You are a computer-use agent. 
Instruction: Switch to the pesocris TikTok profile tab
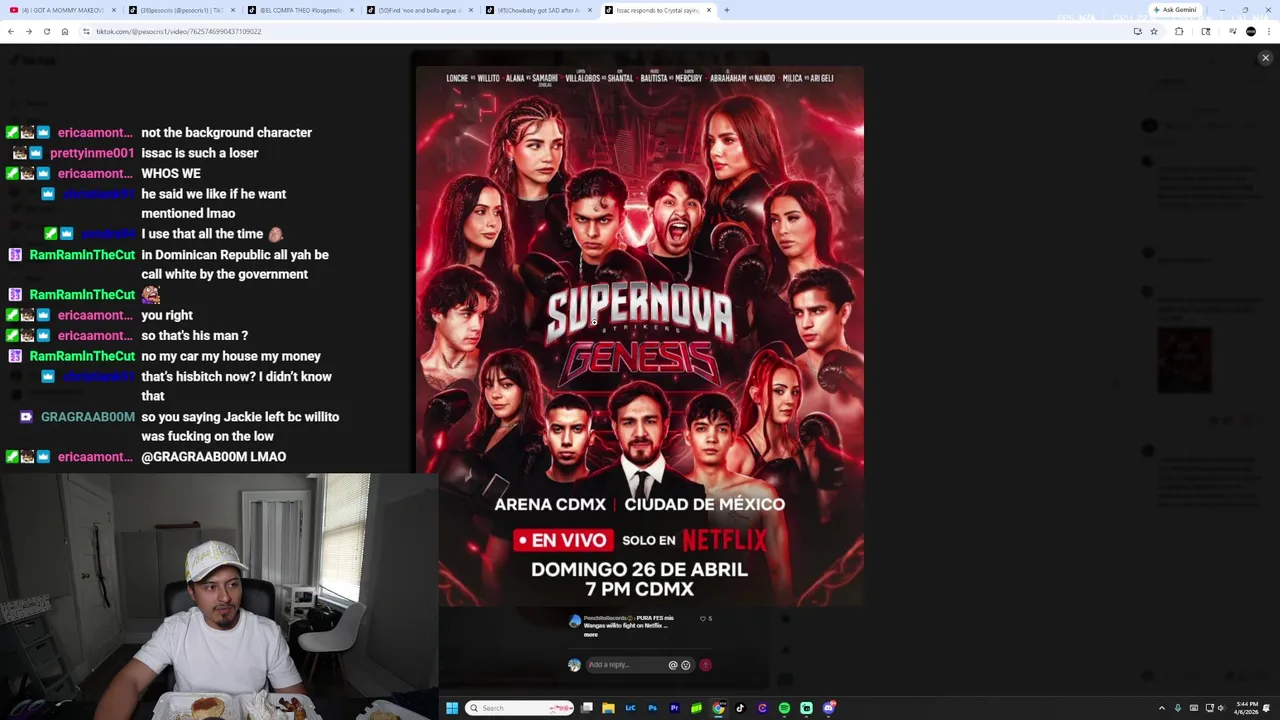181,10
